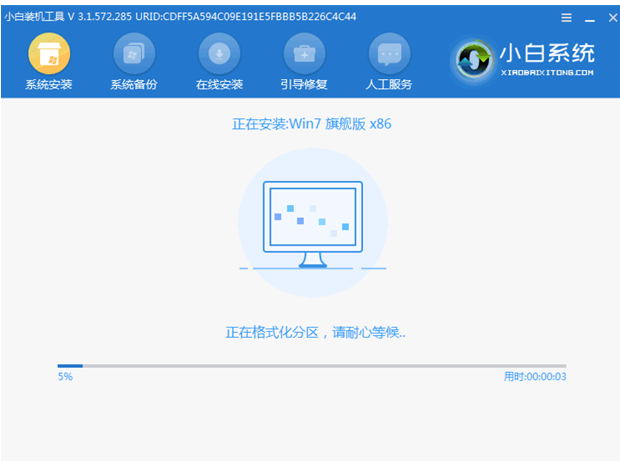Screen dimensions: 620x461
Task: Switch to the 系统备份 tab label
Action: pos(133,84)
